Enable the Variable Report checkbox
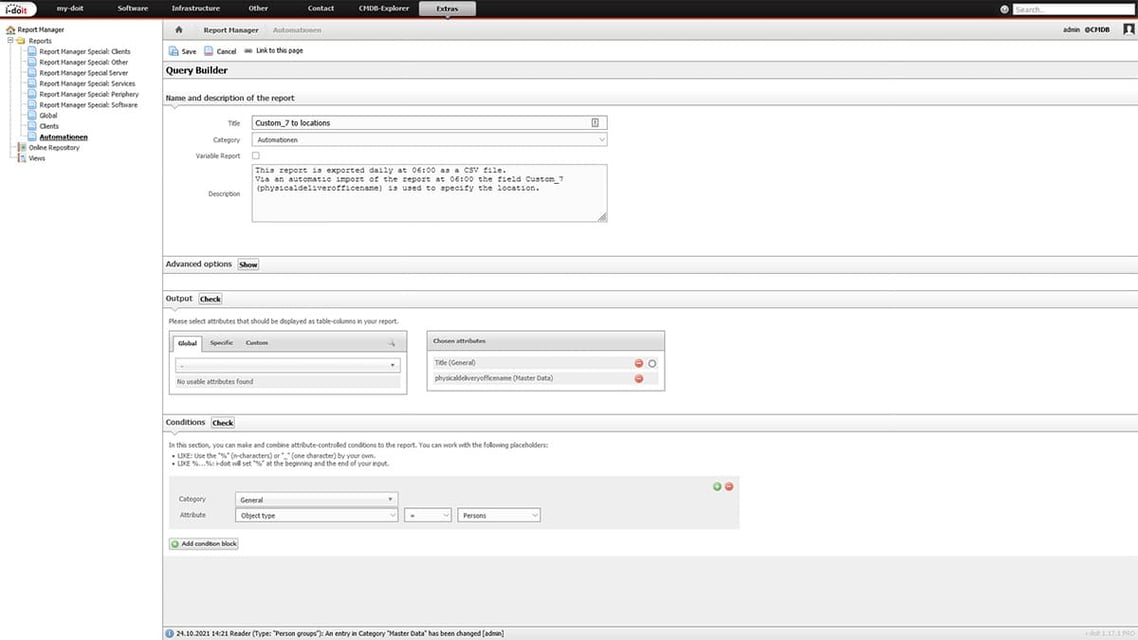Screen dimensions: 1138x640 (255, 155)
